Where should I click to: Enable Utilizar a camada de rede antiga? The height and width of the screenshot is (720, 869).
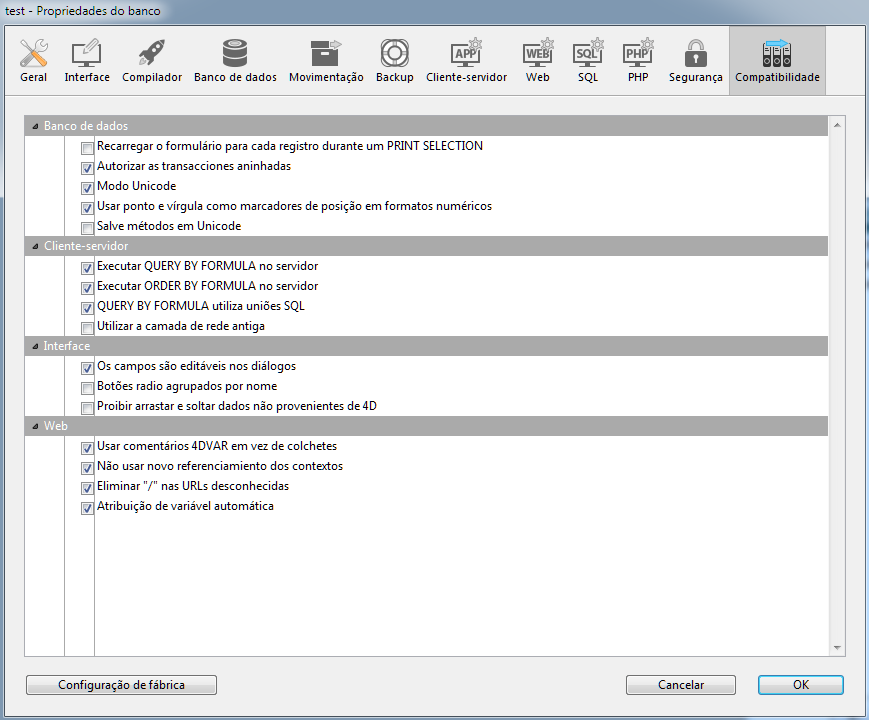tap(88, 327)
